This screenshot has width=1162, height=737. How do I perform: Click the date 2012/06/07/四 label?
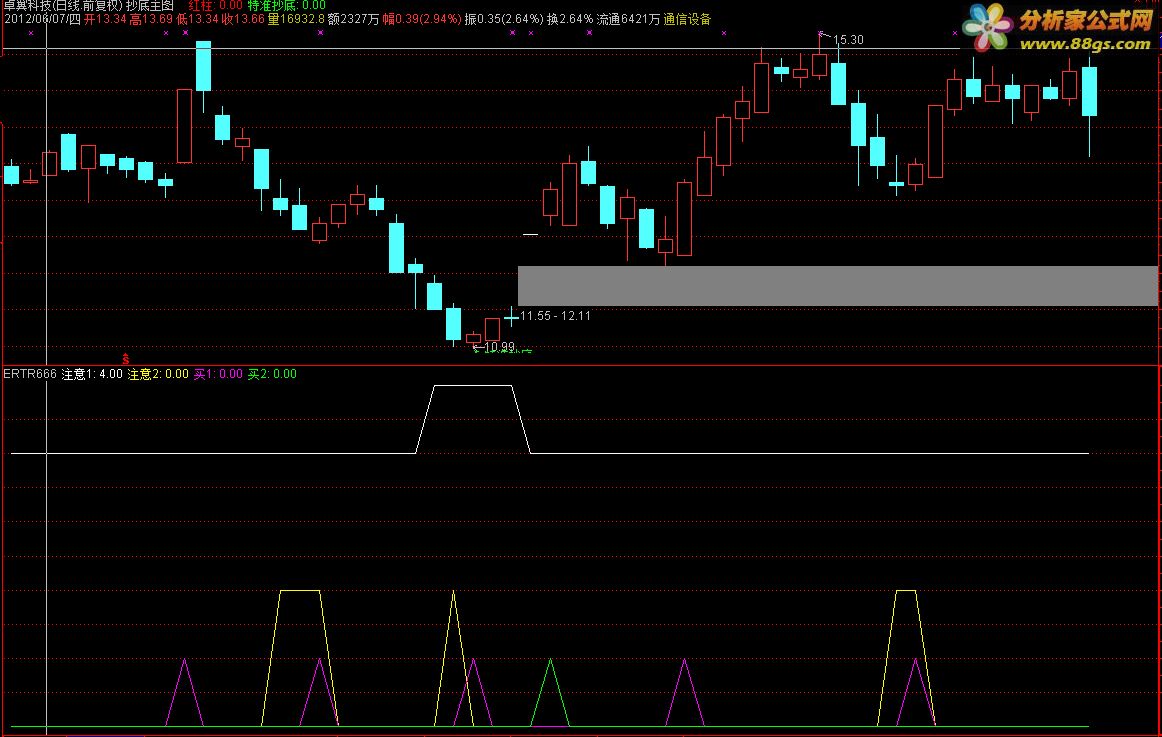pos(42,19)
